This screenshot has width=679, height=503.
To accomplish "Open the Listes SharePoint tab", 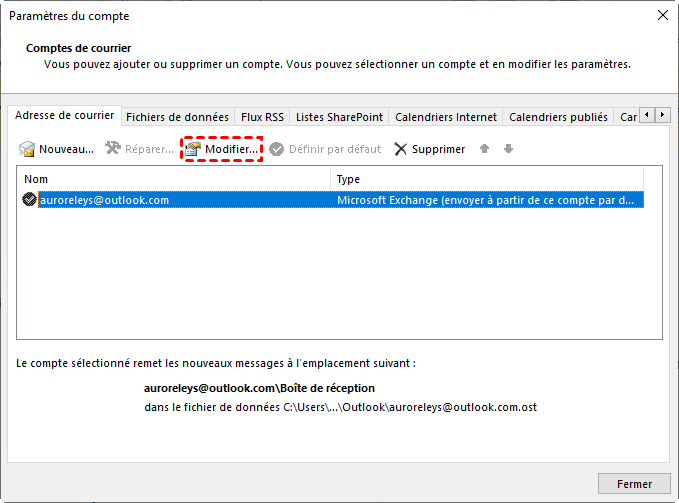I will coord(340,117).
